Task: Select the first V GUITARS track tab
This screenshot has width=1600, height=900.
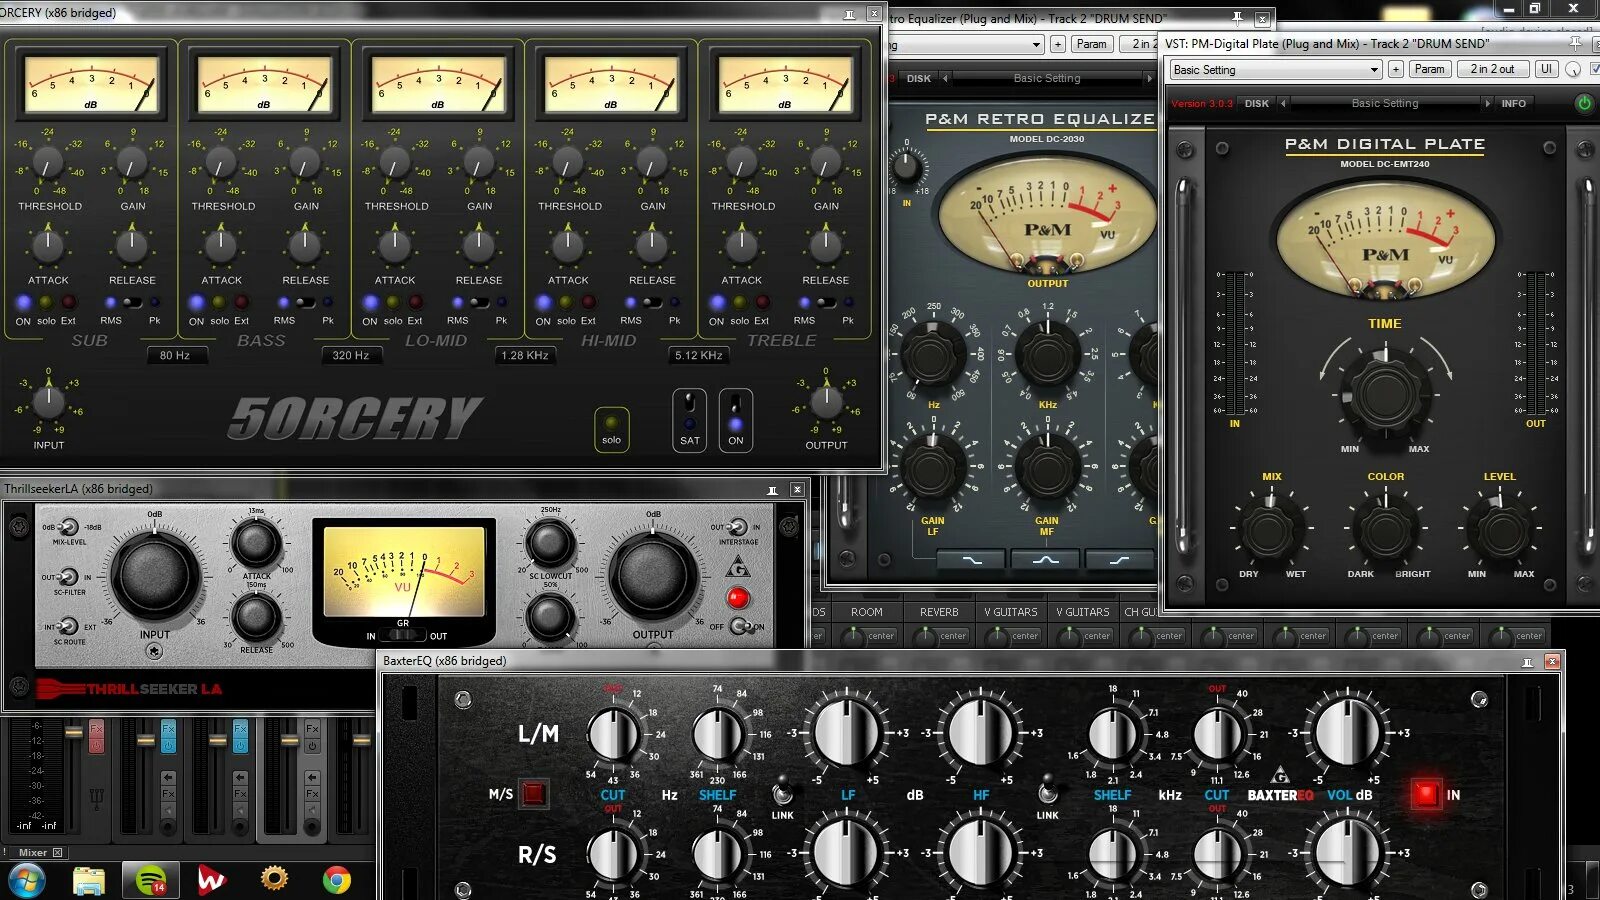Action: 1011,612
